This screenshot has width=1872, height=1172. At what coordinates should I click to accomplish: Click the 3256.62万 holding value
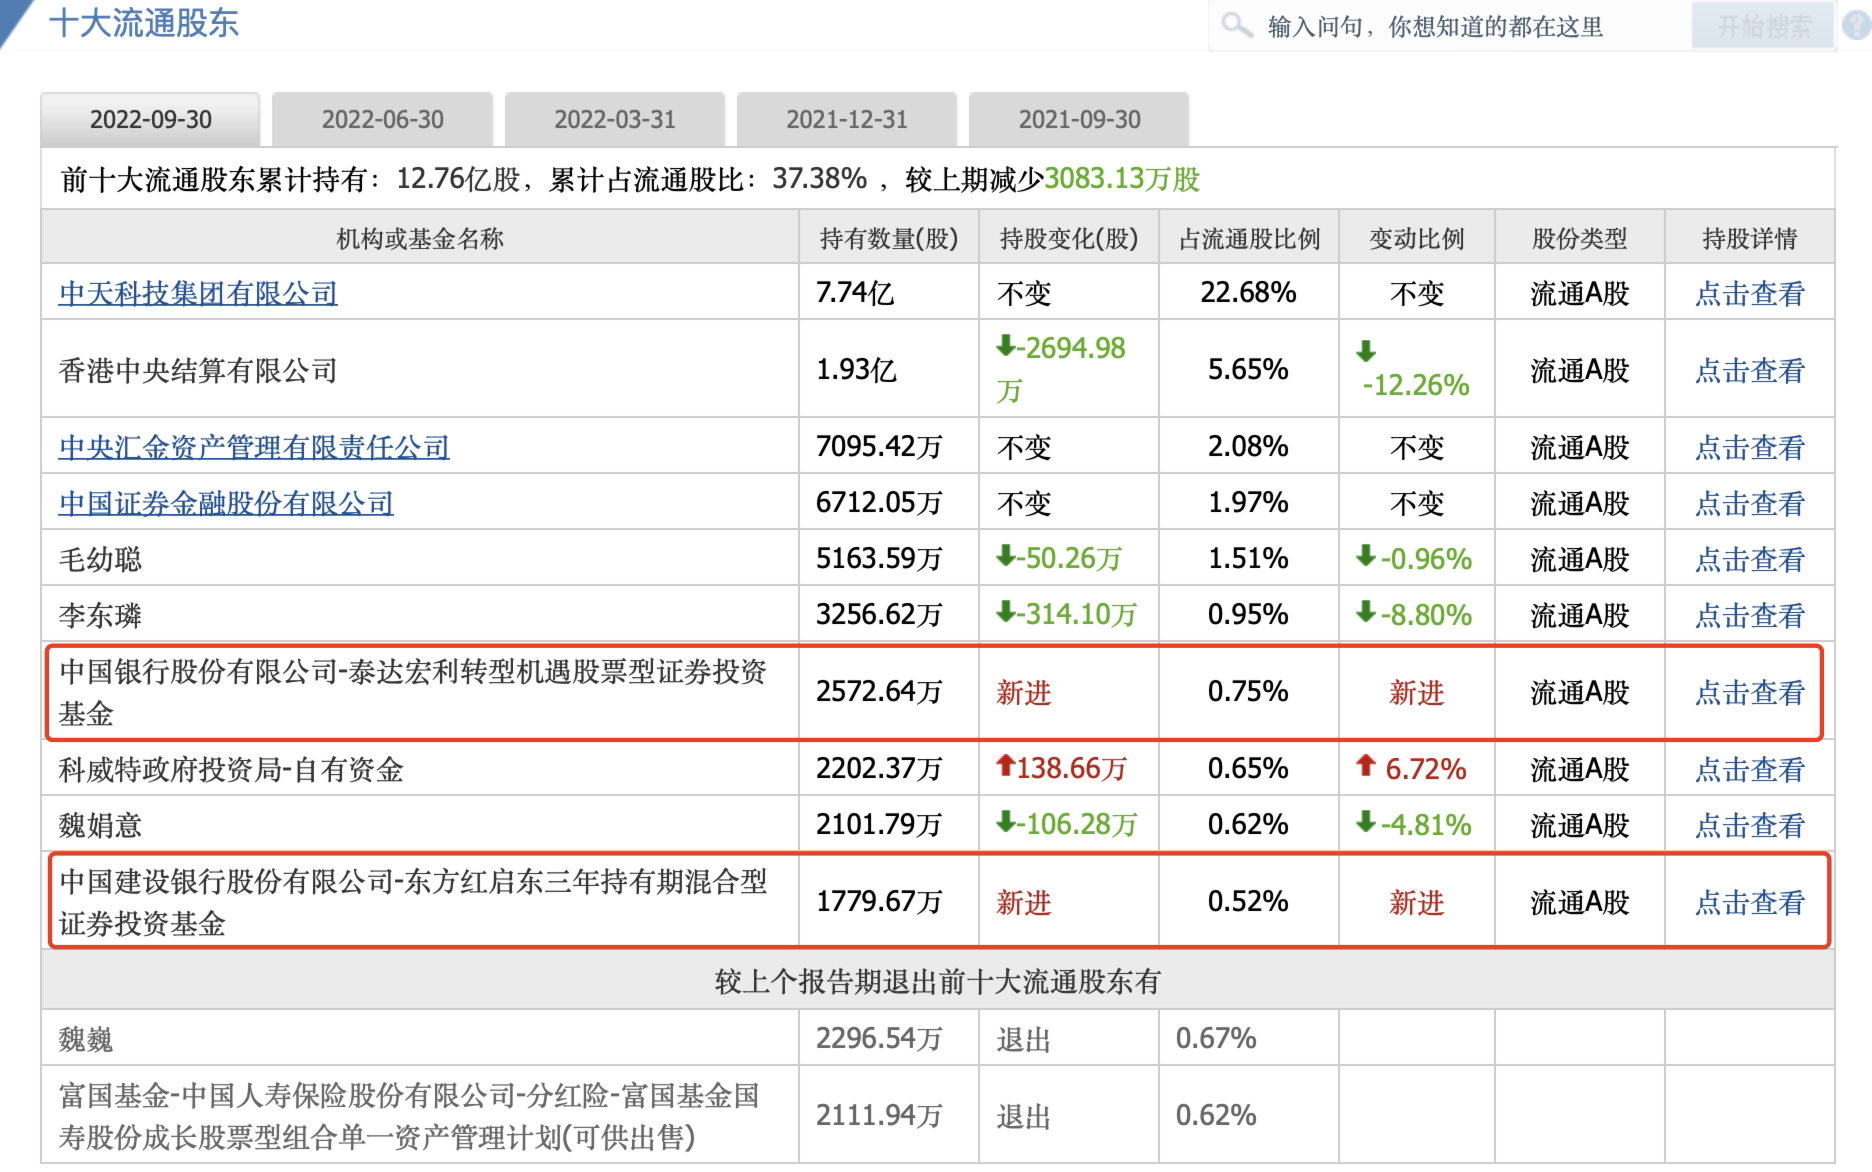[879, 615]
